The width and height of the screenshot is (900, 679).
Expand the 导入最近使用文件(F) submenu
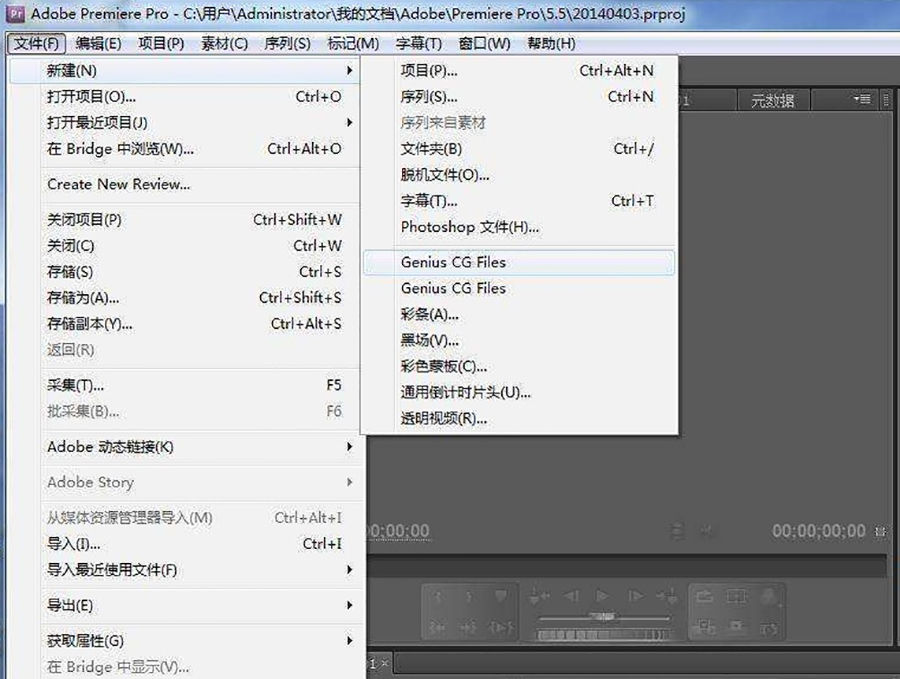pos(185,570)
